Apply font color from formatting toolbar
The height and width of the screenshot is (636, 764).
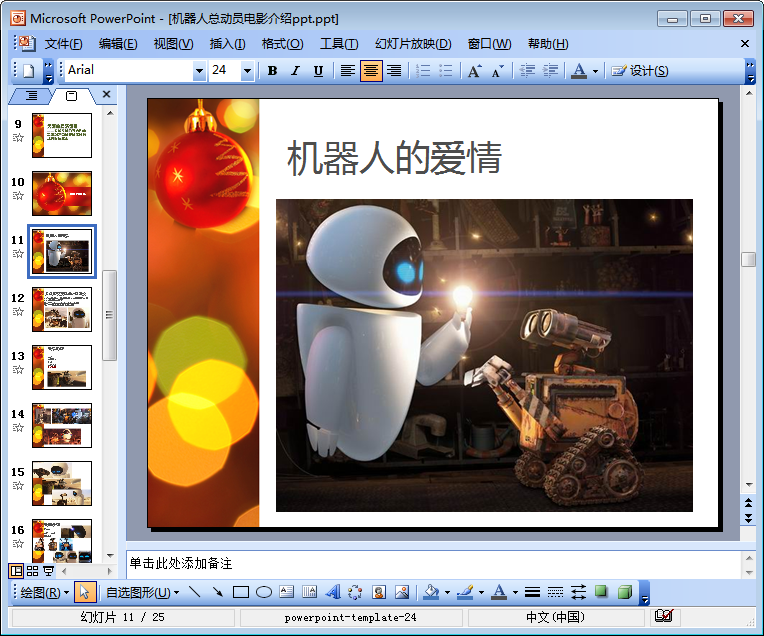tap(579, 71)
